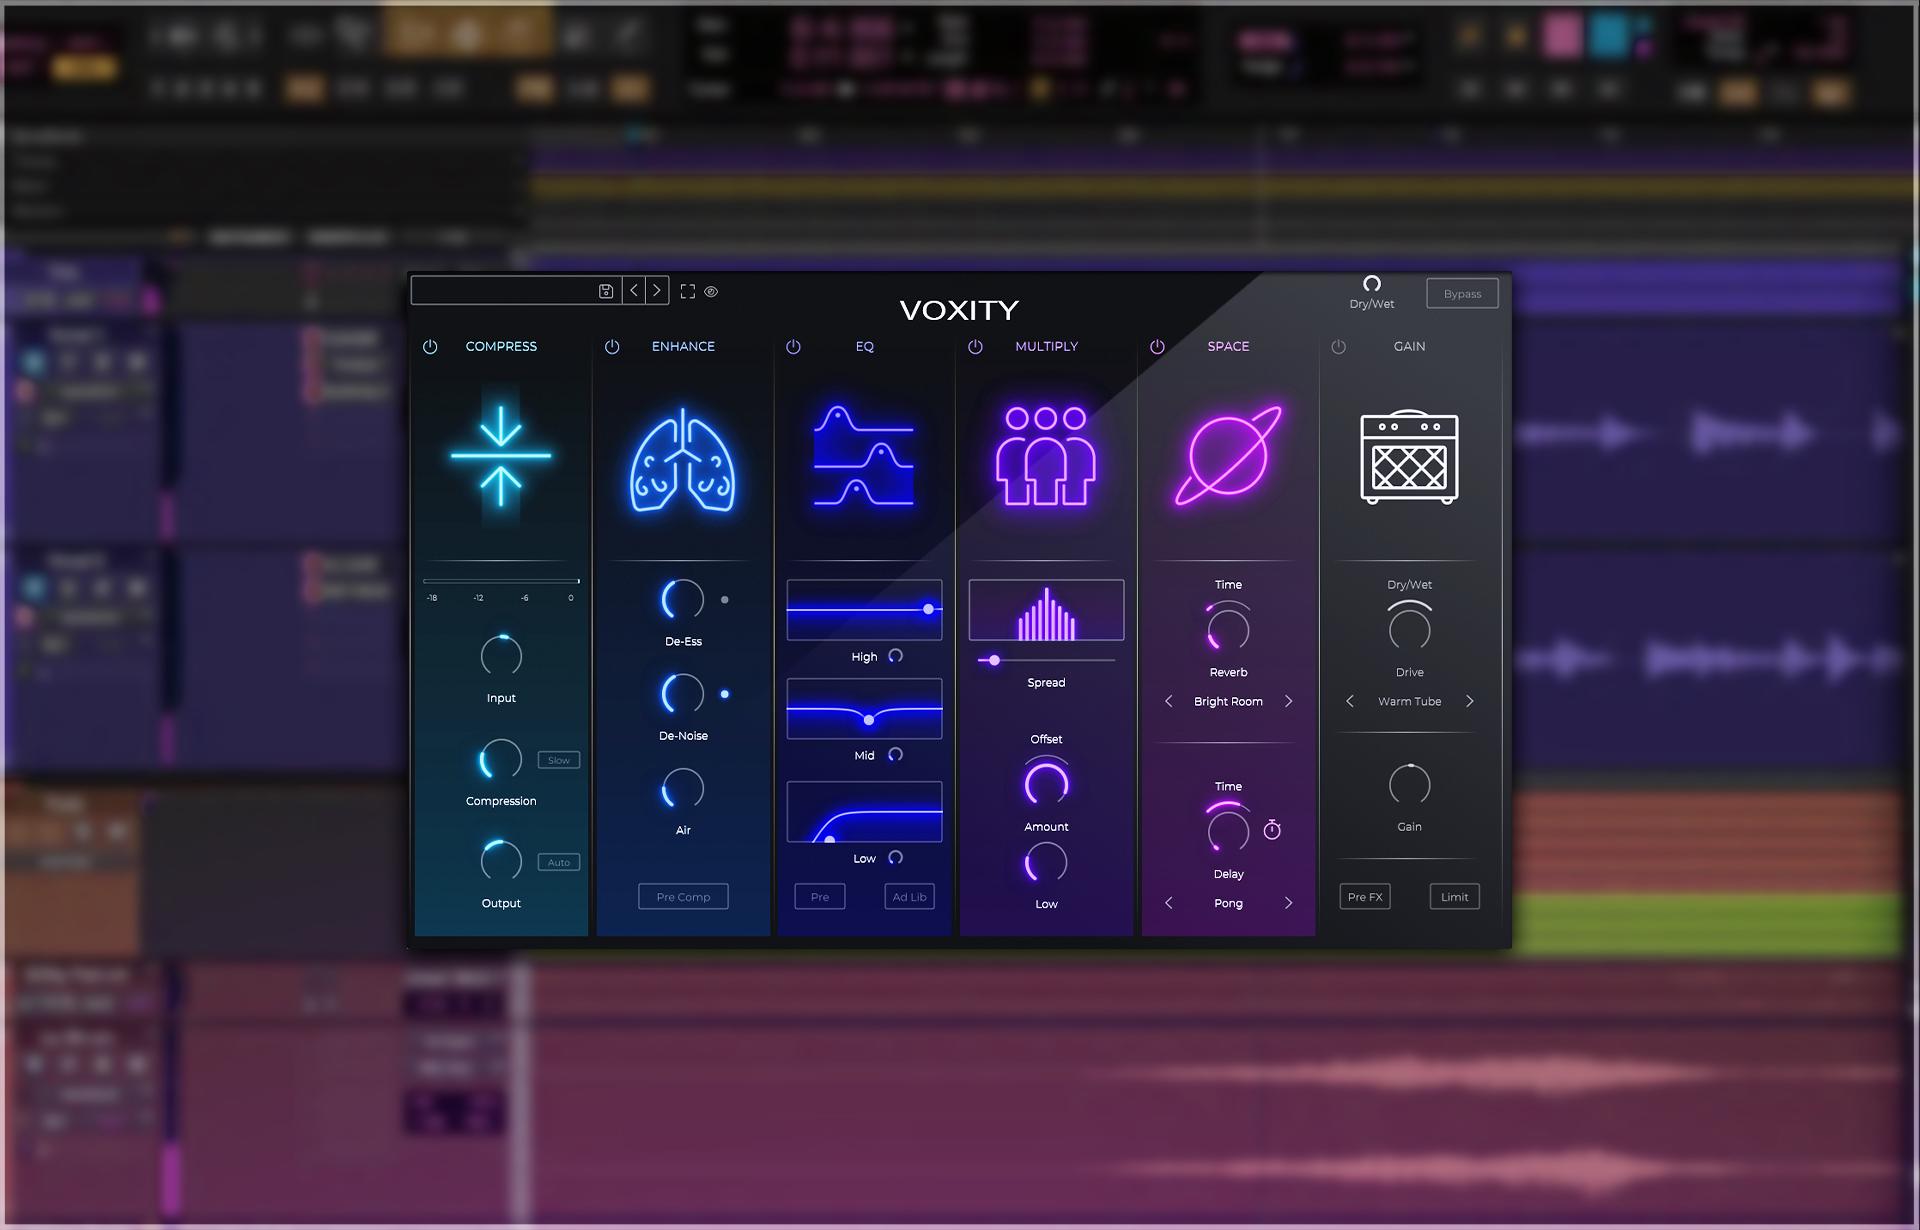Click the small knob beside Low EQ
Image resolution: width=1920 pixels, height=1230 pixels.
[896, 857]
